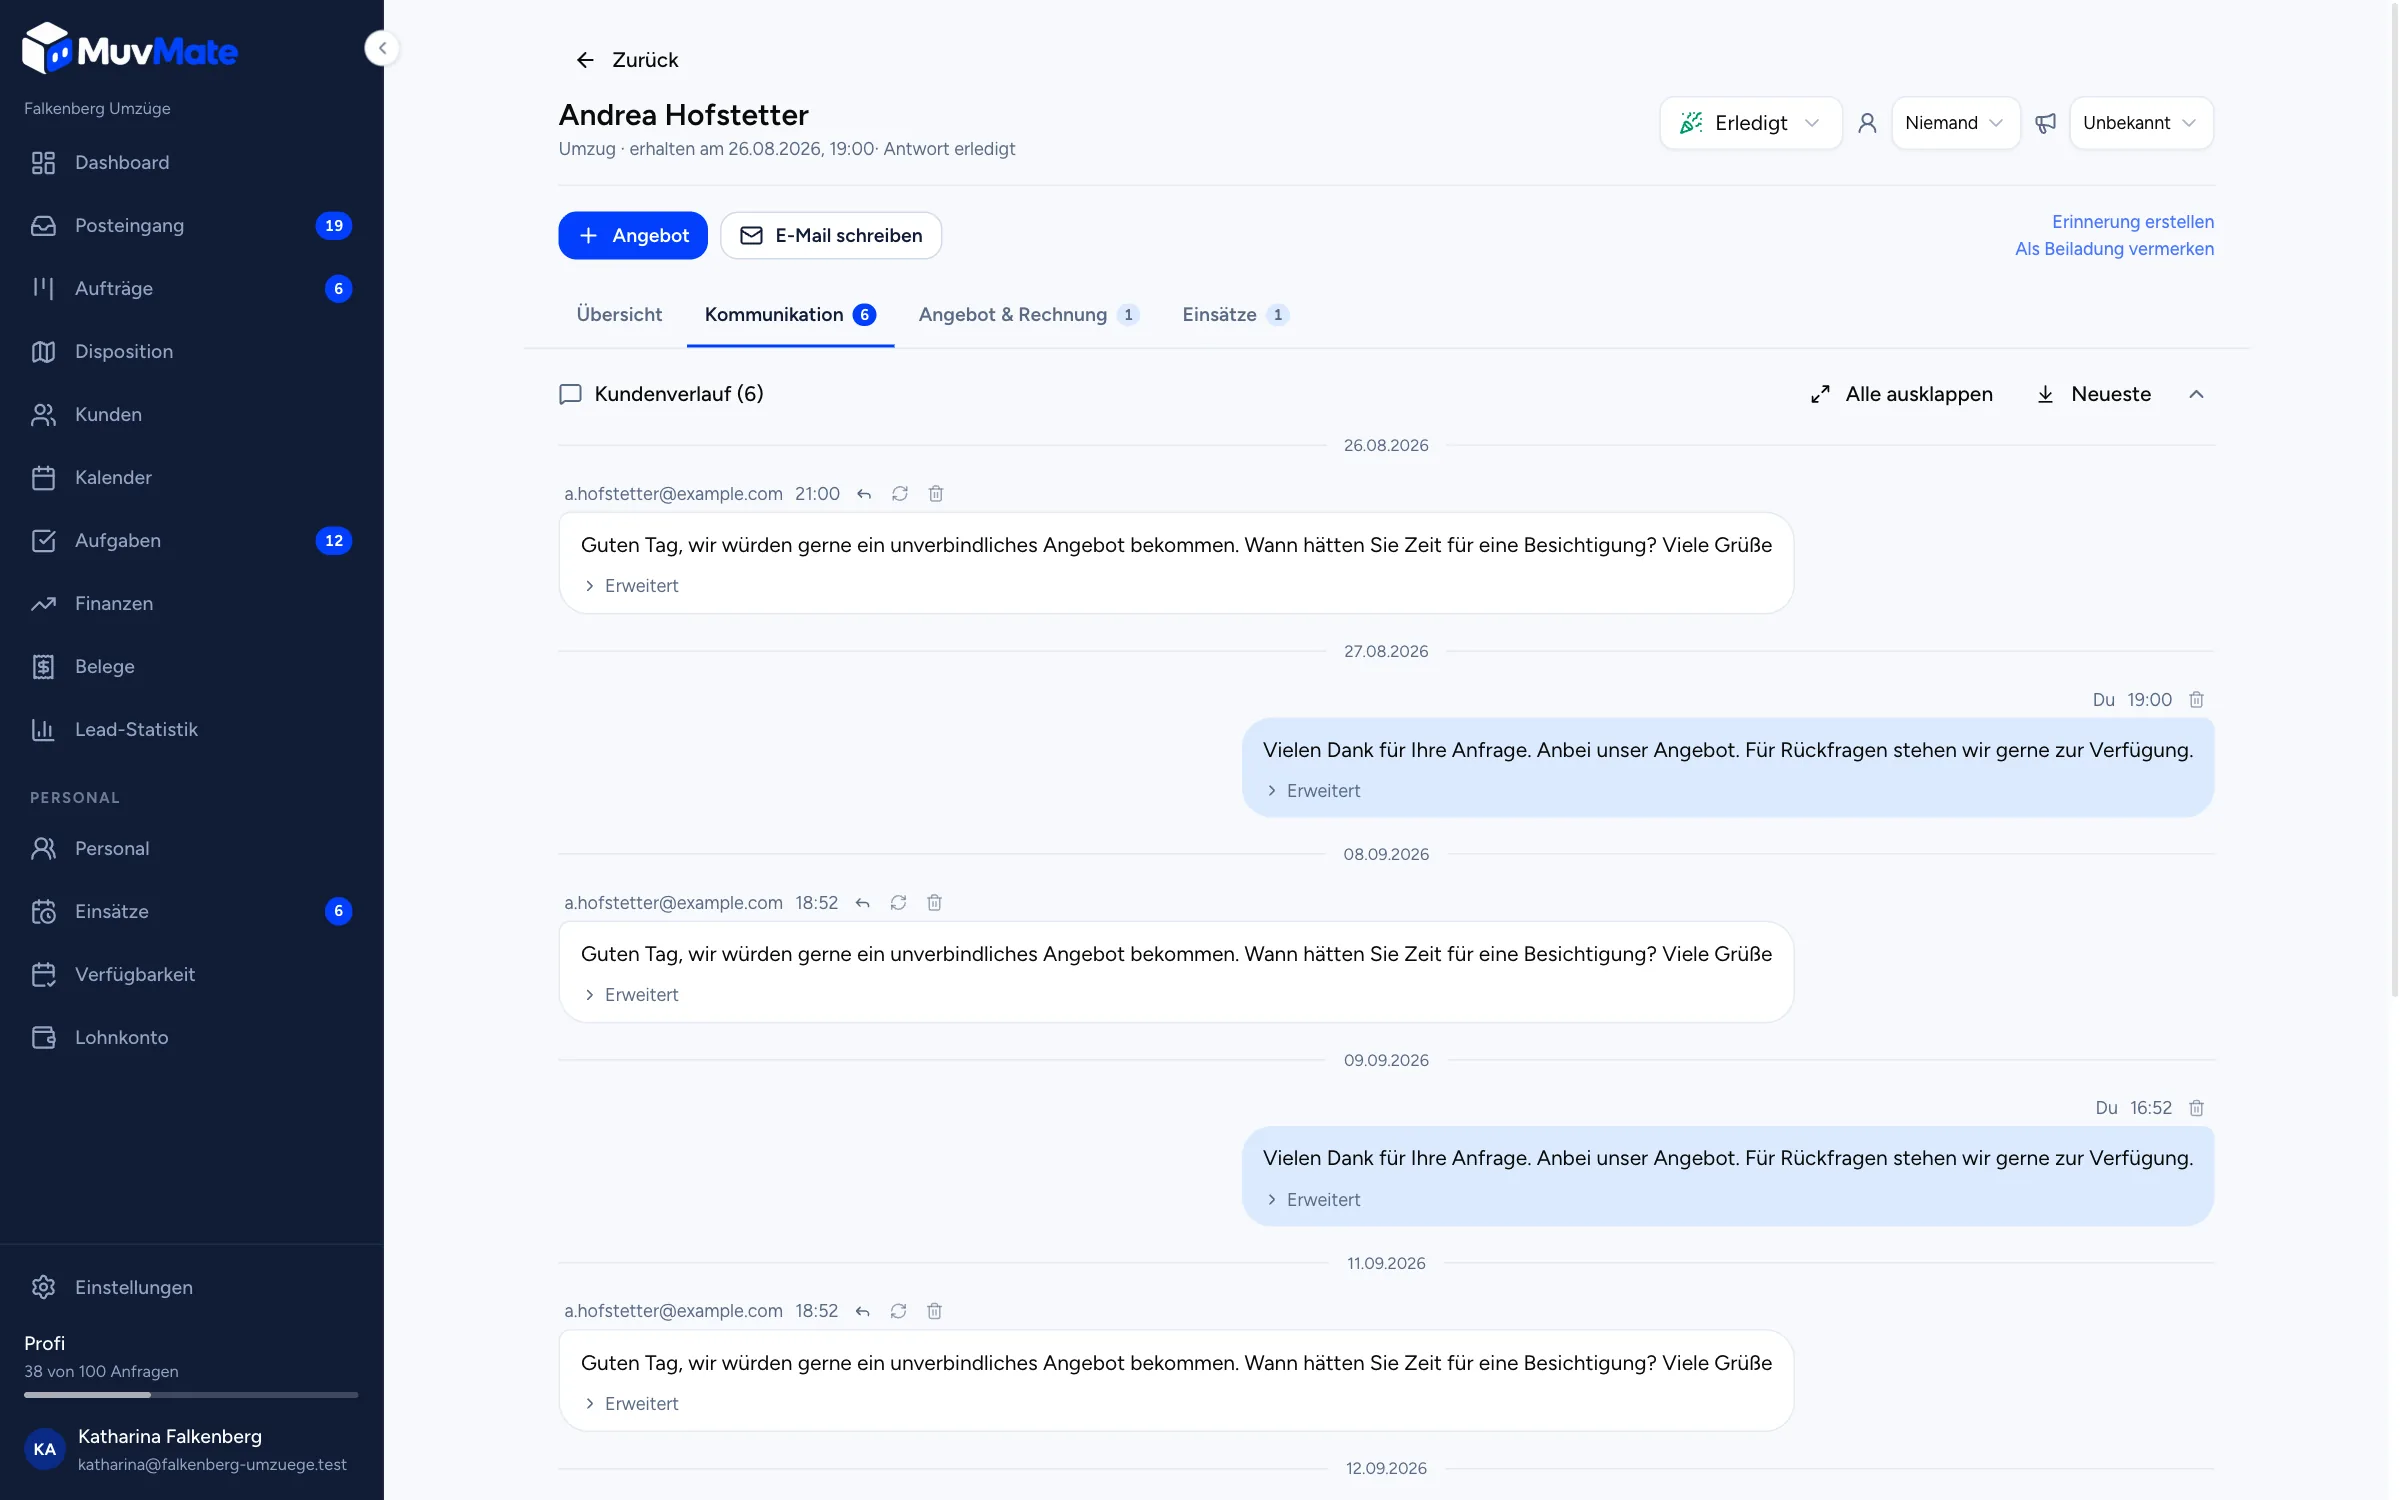Open Lohnkonto in the sidebar

pyautogui.click(x=192, y=1037)
